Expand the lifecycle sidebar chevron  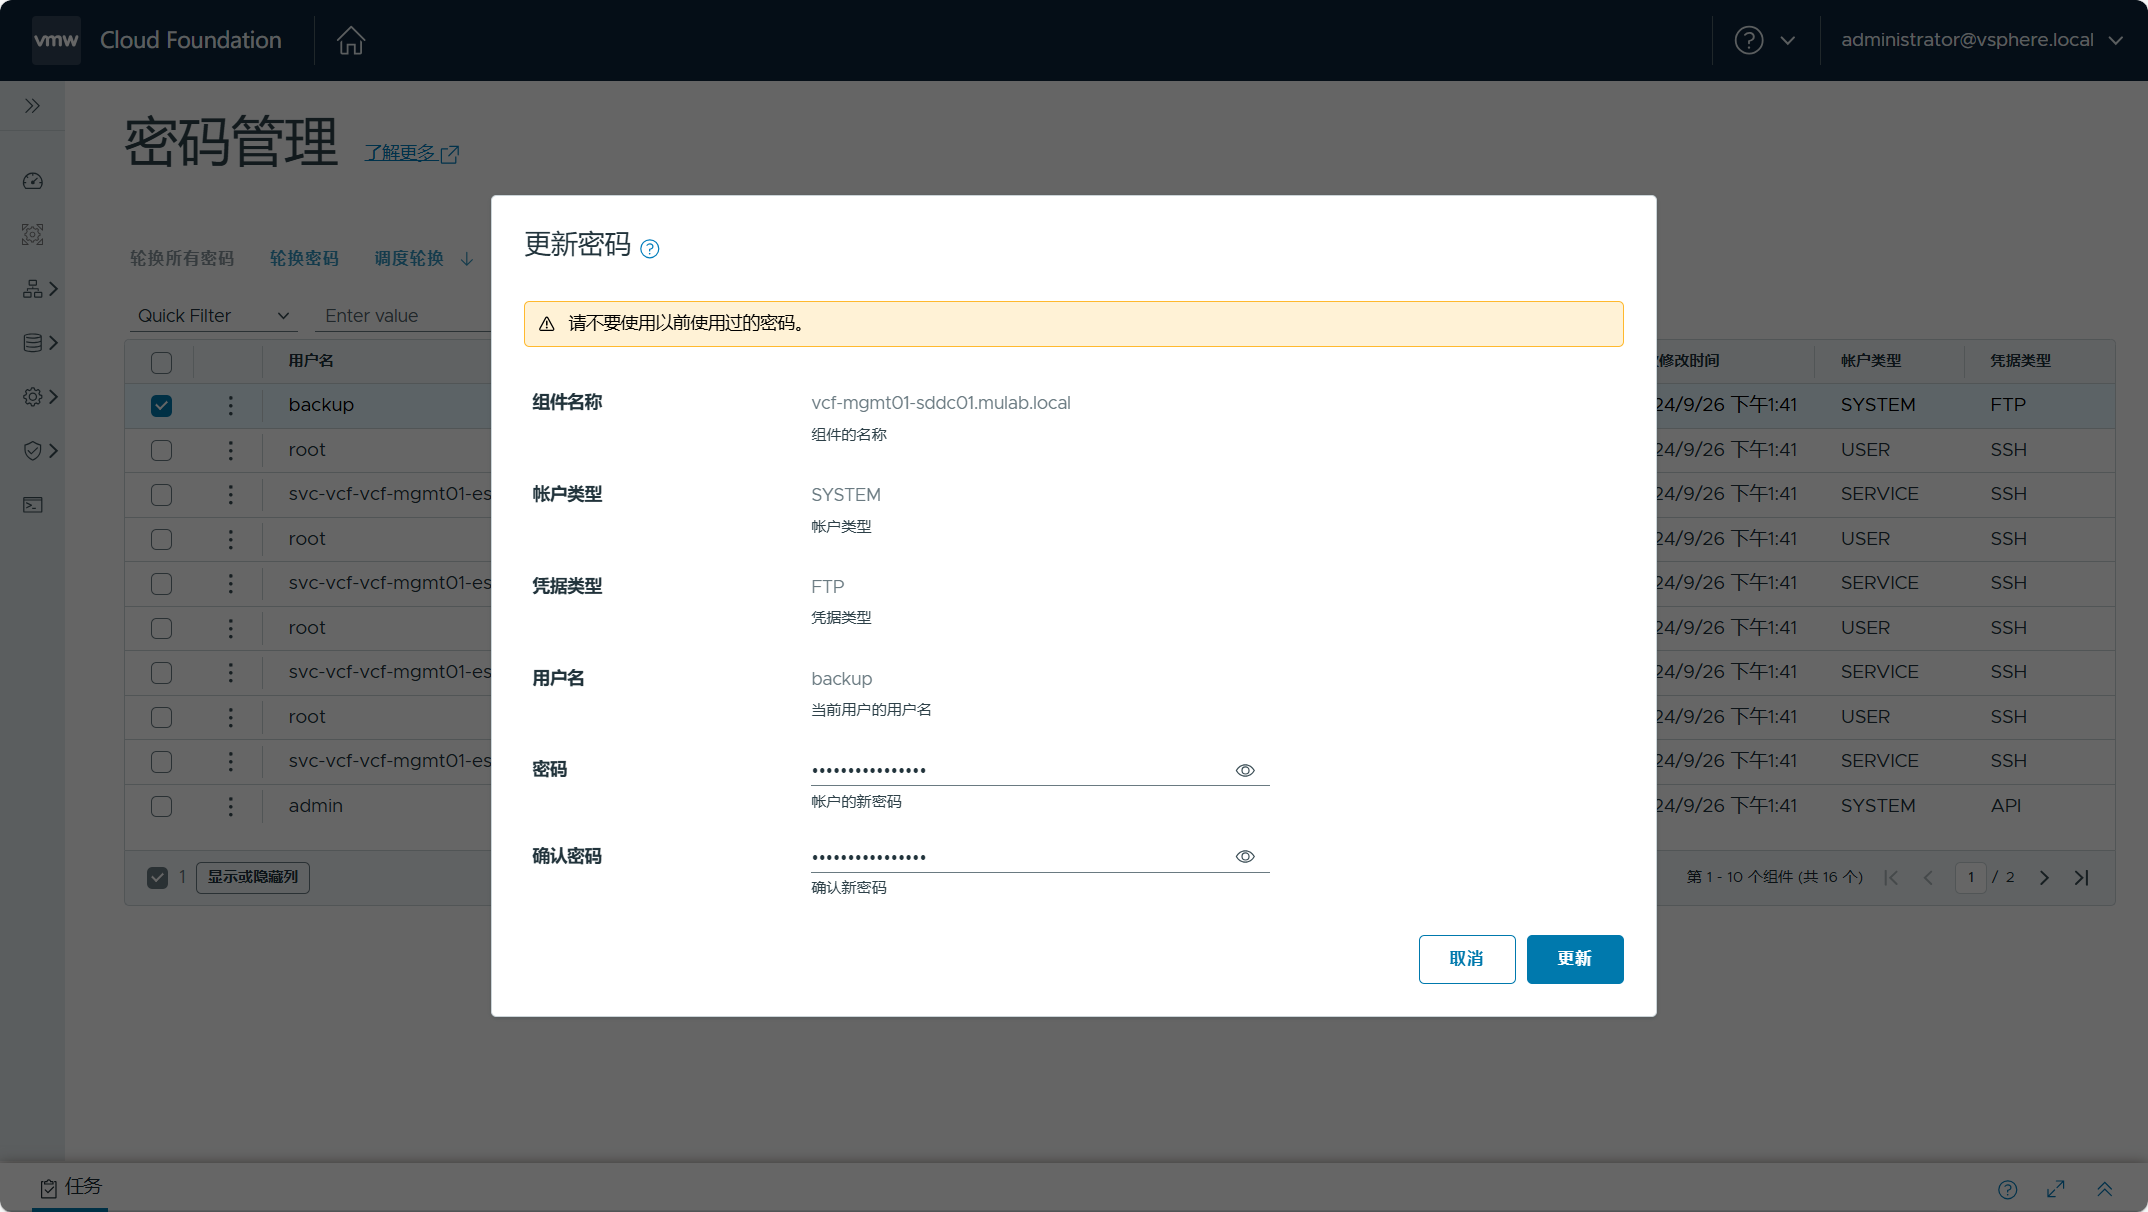pos(53,343)
